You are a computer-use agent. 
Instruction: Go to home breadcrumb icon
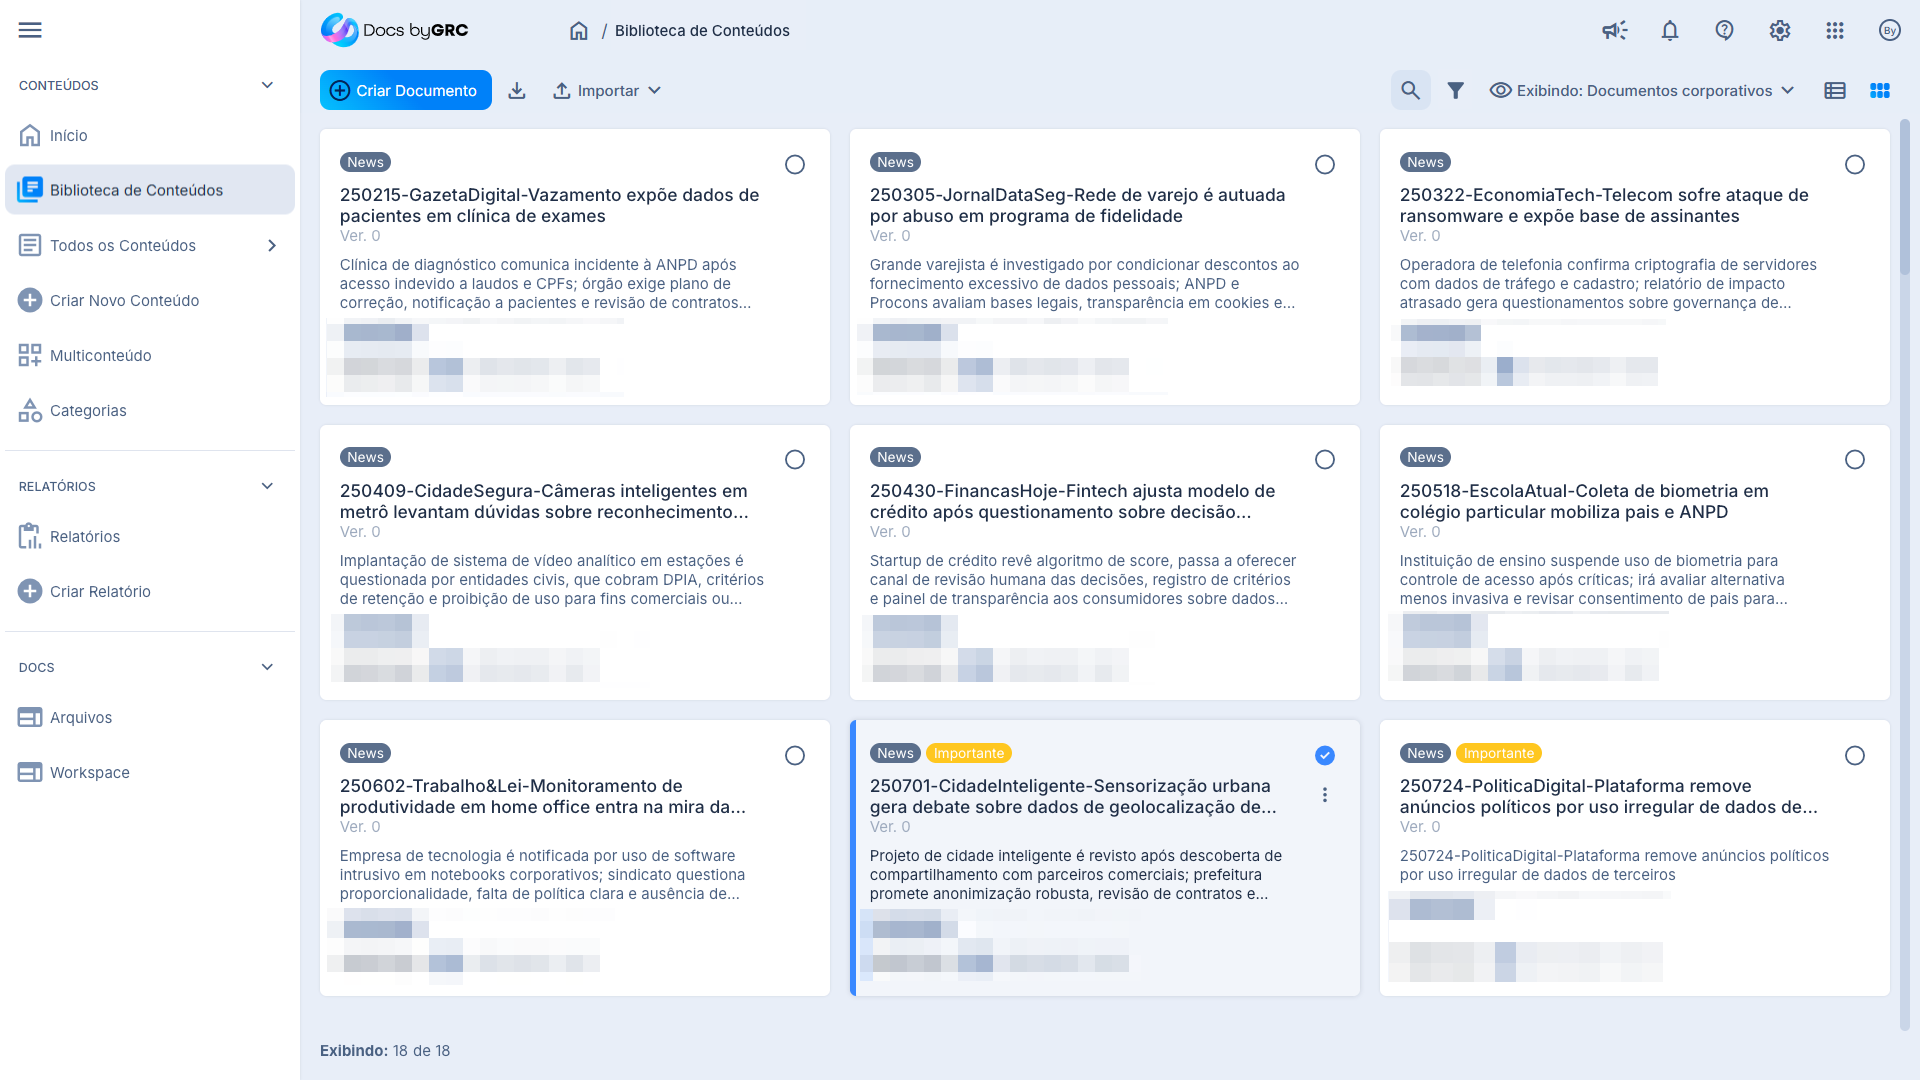tap(578, 31)
